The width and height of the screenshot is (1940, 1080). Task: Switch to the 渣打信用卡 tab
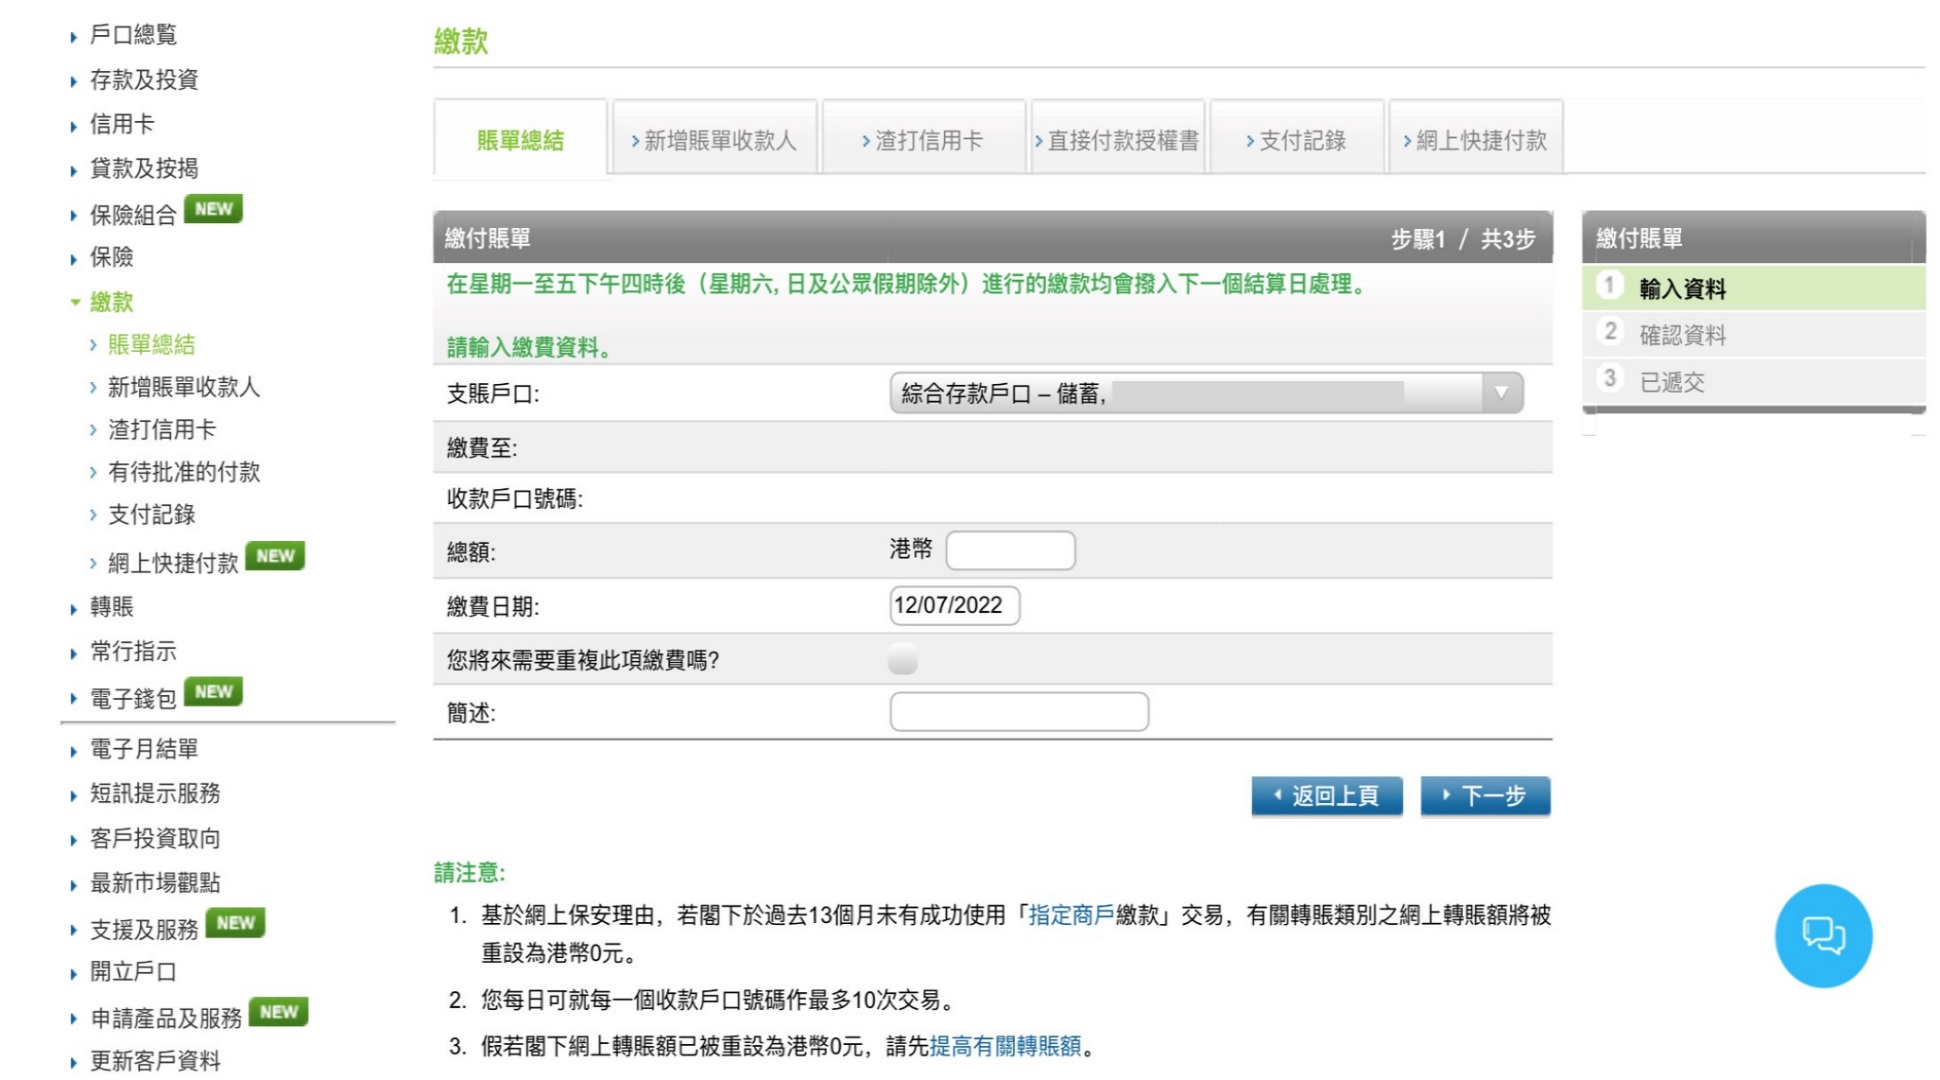pos(921,139)
